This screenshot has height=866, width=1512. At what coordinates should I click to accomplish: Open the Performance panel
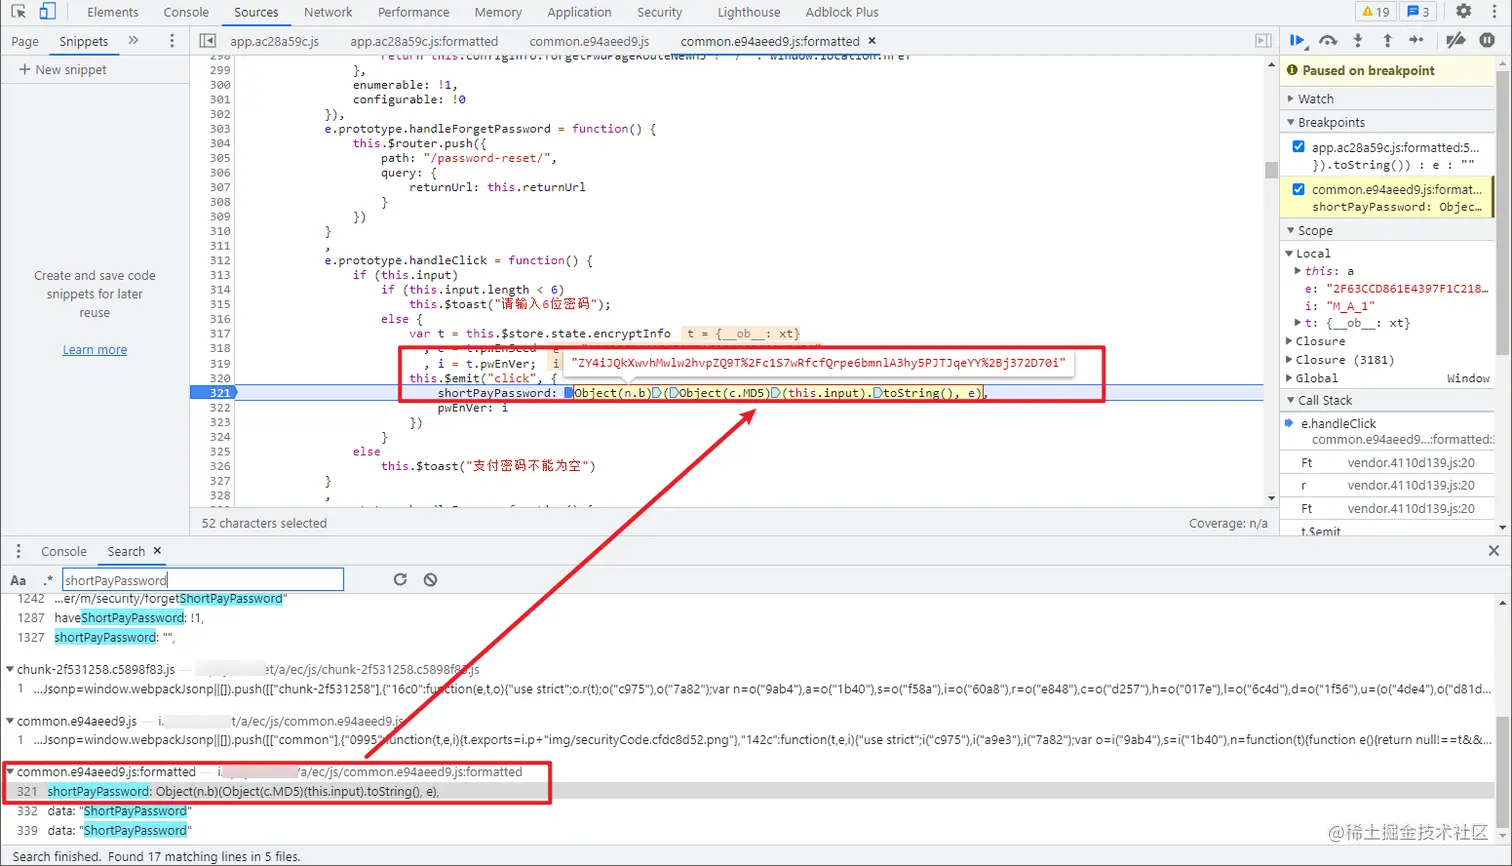(x=414, y=12)
